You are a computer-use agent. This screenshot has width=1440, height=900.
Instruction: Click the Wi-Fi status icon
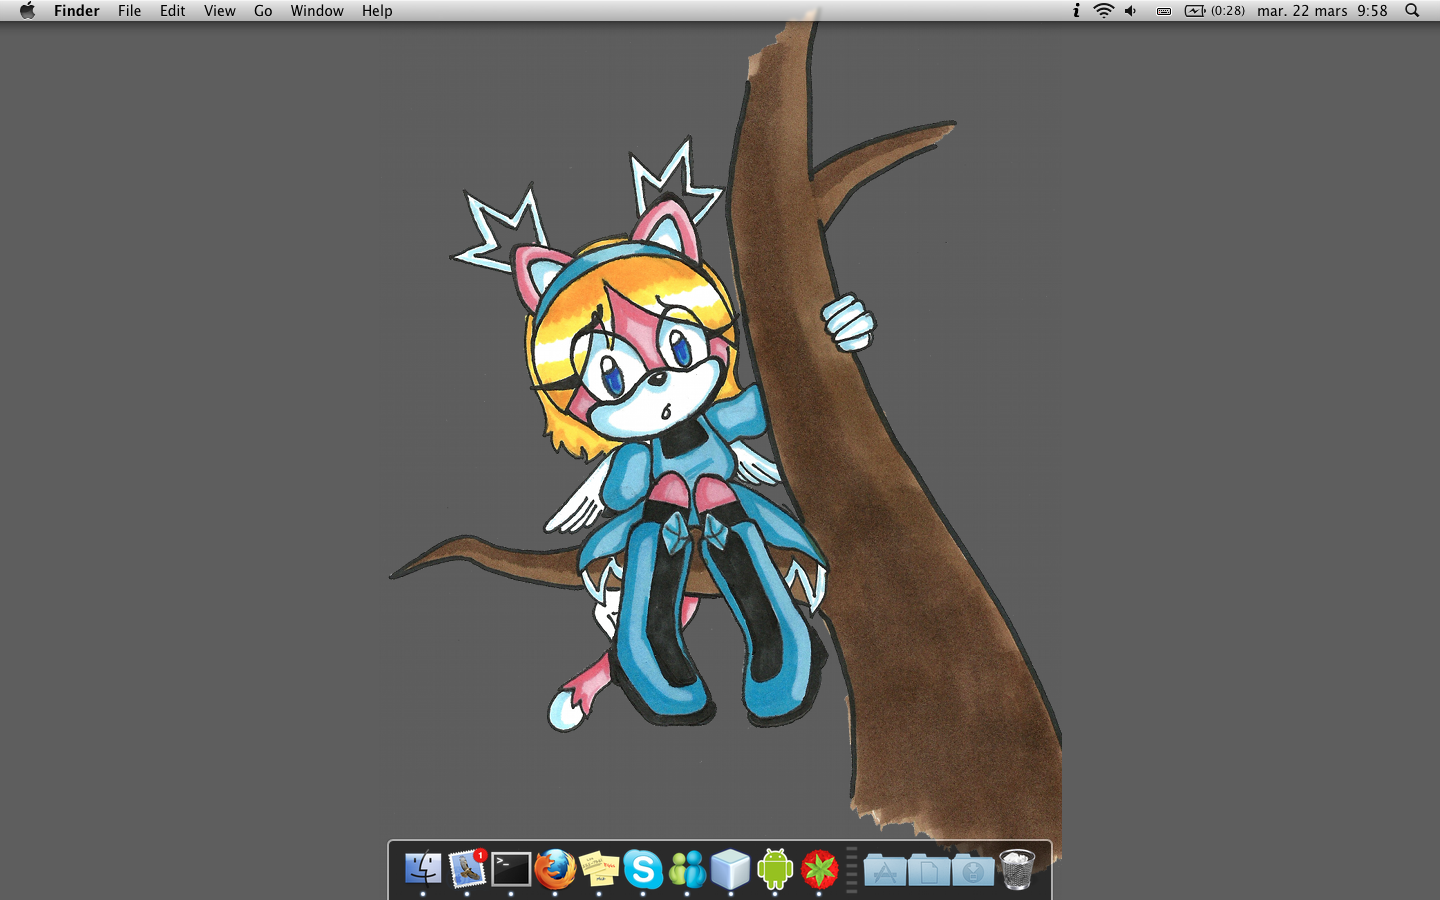tap(1103, 11)
